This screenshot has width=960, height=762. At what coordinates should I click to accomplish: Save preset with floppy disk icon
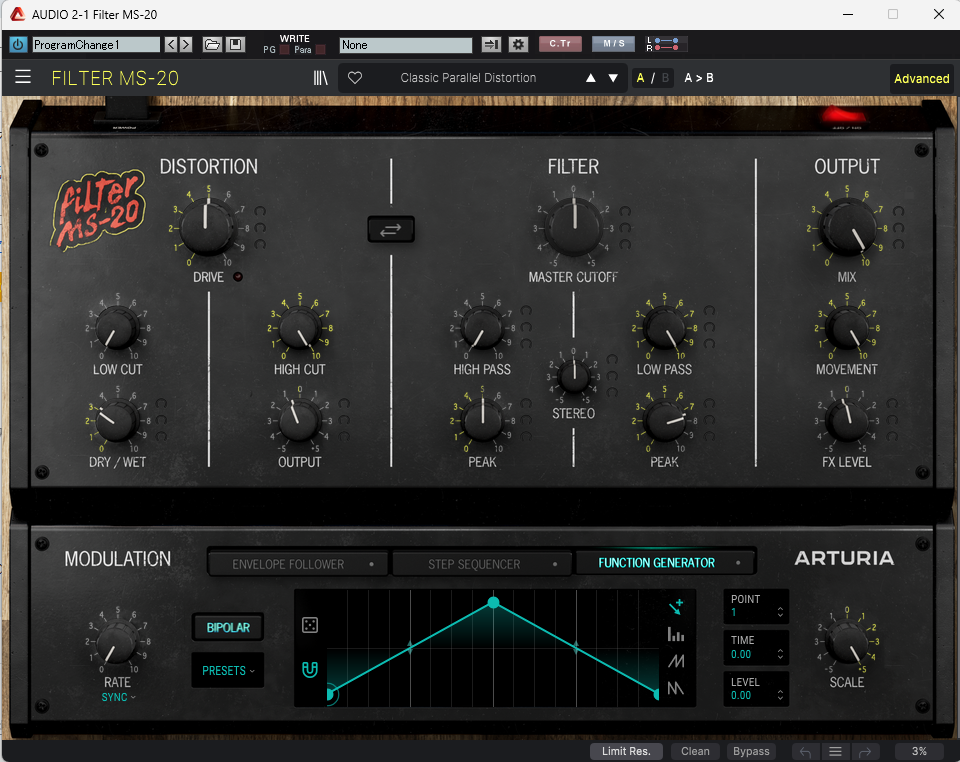236,45
